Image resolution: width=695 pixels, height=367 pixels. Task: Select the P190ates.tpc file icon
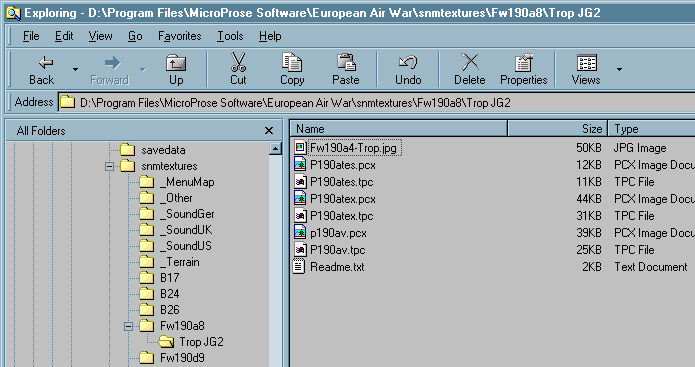pos(300,181)
